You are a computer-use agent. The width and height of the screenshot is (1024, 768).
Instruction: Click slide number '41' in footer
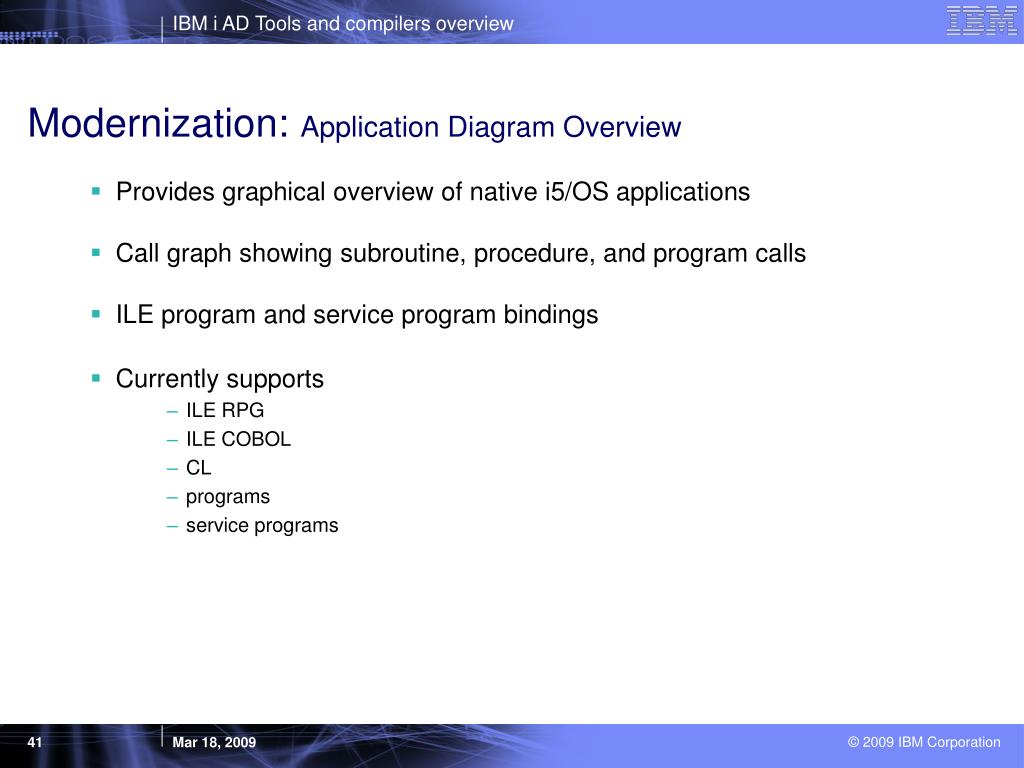35,742
